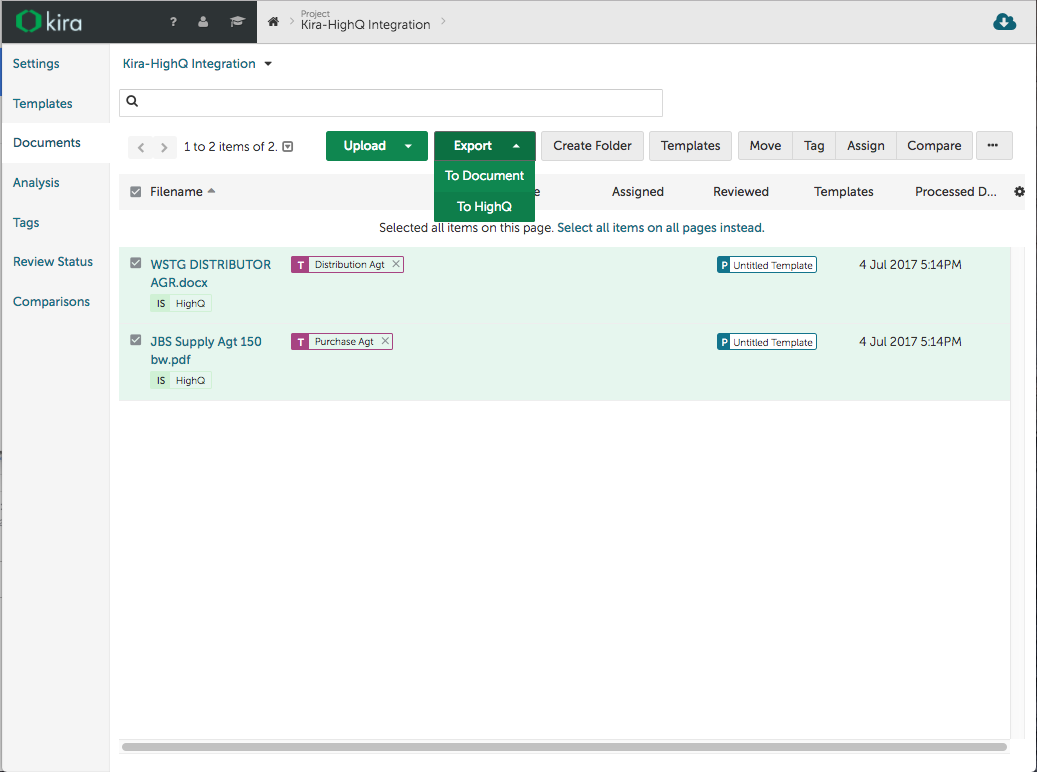Uncheck JBS Supply Agt 150 bw.pdf checkbox
Viewport: 1037px width, 772px height.
(x=136, y=339)
